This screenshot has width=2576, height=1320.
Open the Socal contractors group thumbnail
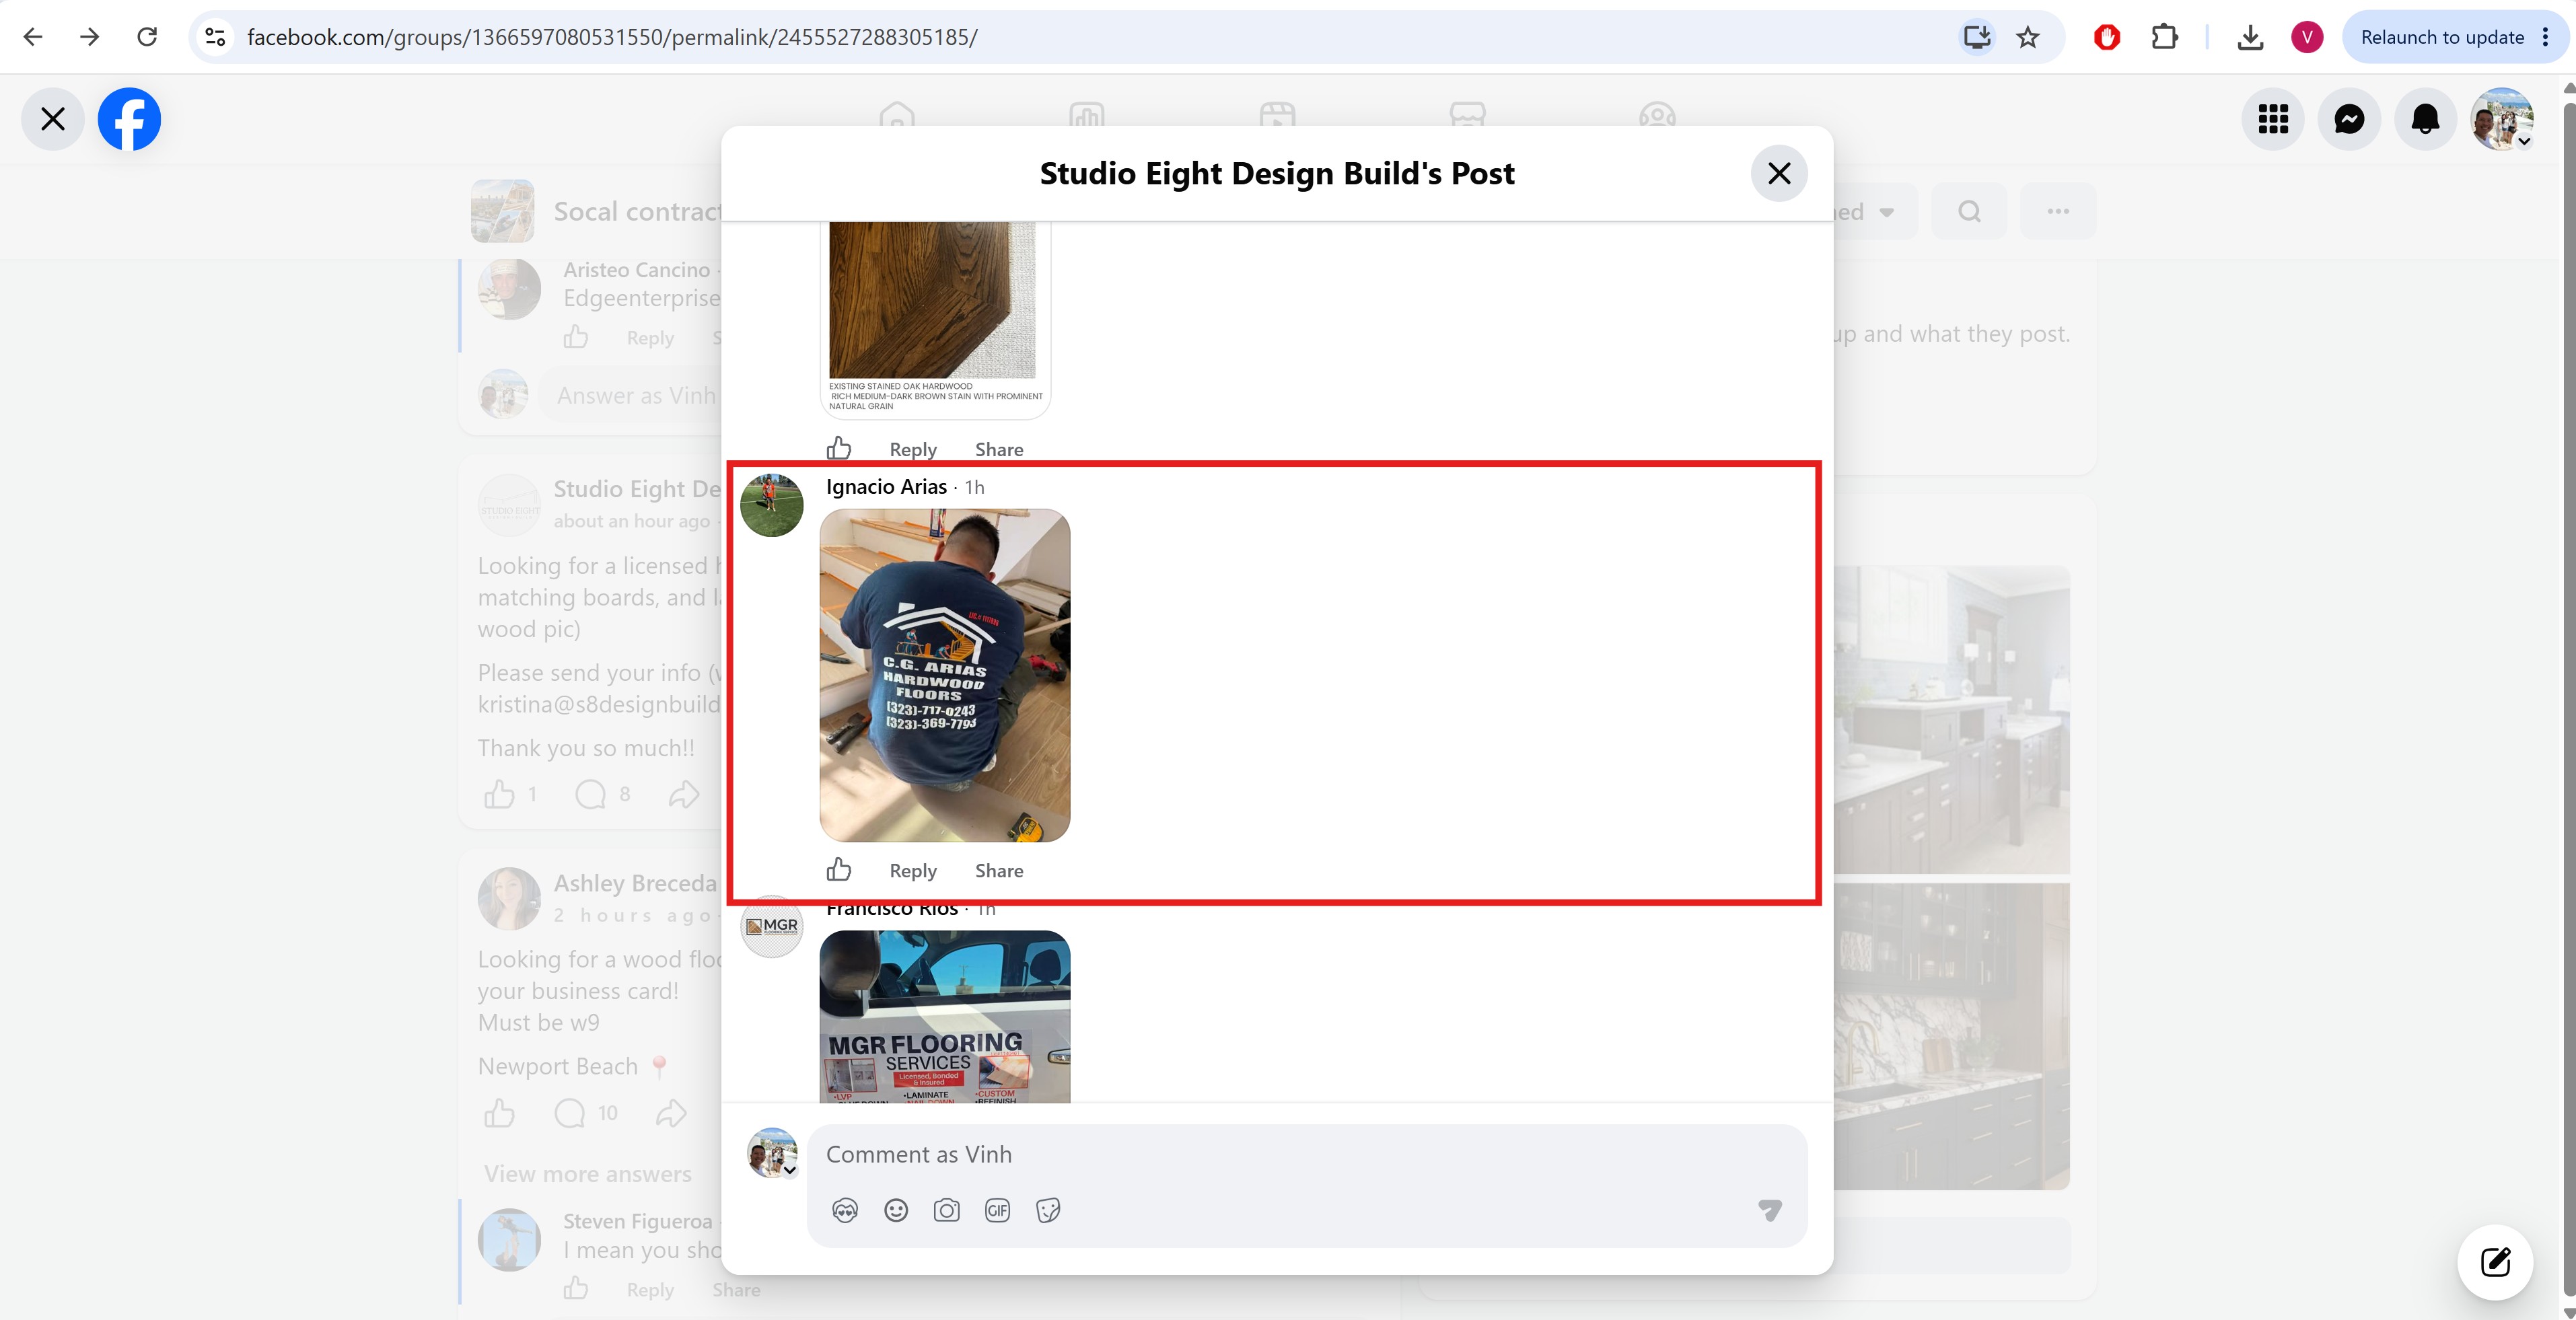[503, 211]
